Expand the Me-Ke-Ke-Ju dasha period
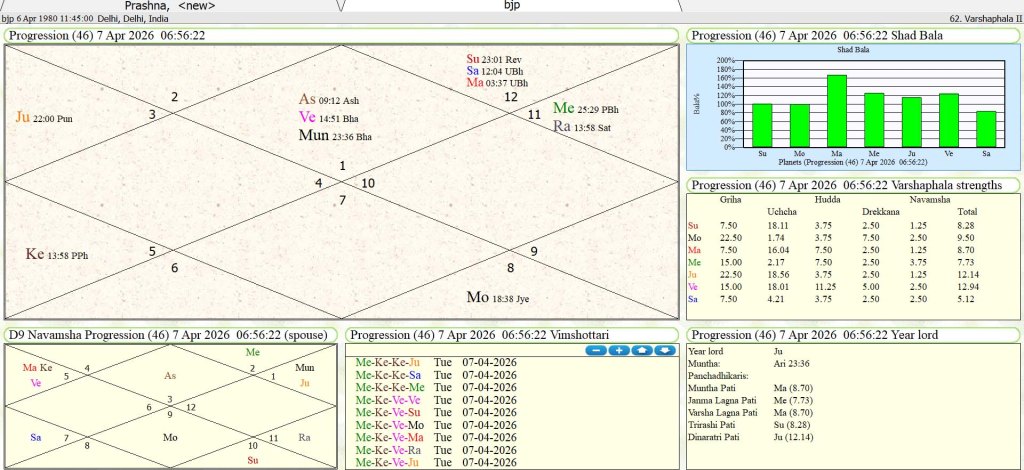The height and width of the screenshot is (470, 1024). (388, 363)
